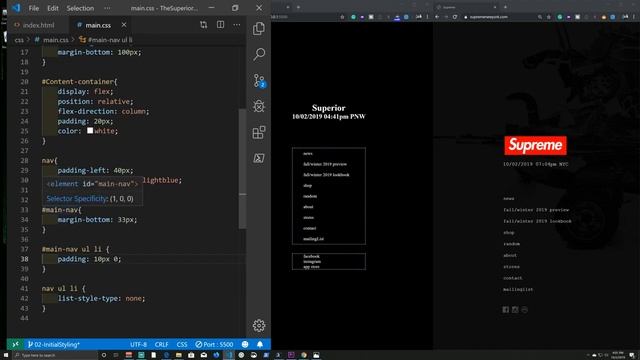This screenshot has height=360, width=640.
Task: Click the white color swatch on line 25
Action: pos(90,131)
